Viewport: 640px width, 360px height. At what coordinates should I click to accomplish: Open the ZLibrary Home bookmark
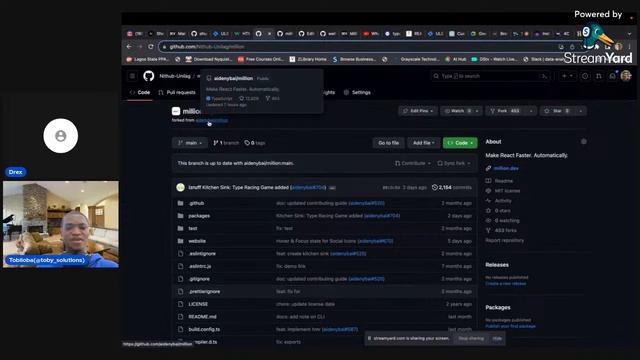pos(308,59)
